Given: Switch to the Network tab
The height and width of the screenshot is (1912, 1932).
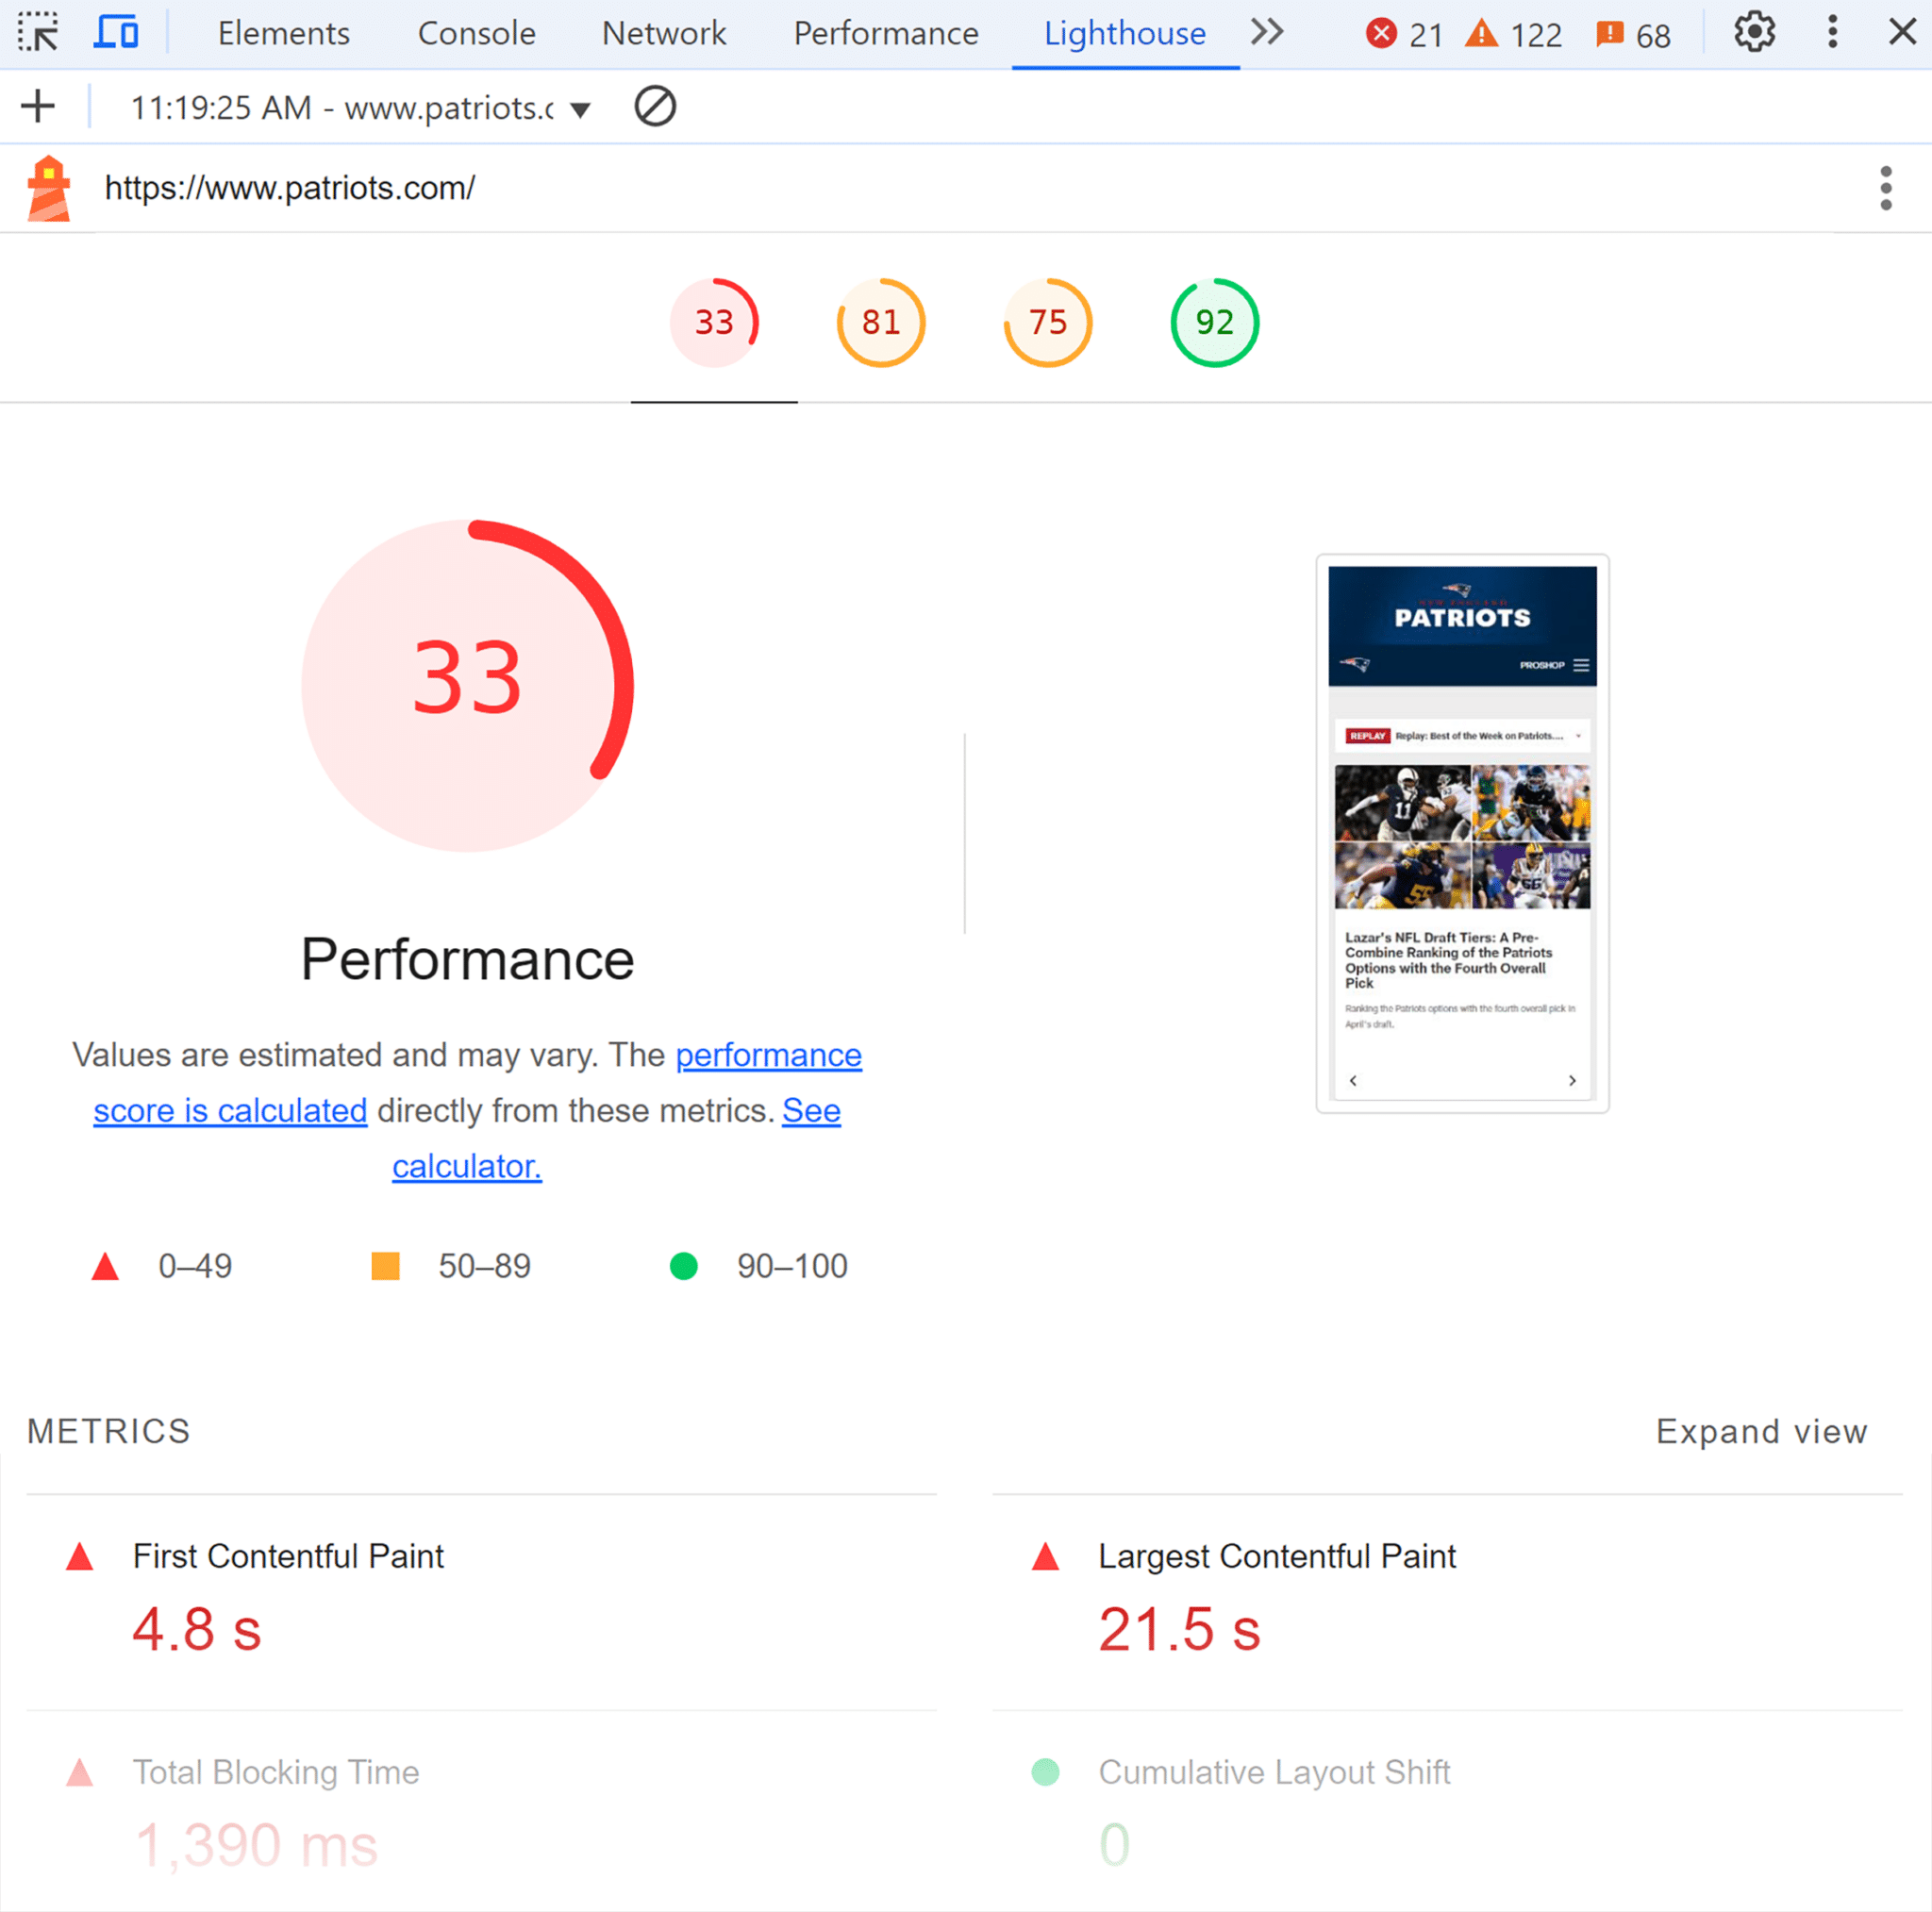Looking at the screenshot, I should (664, 33).
